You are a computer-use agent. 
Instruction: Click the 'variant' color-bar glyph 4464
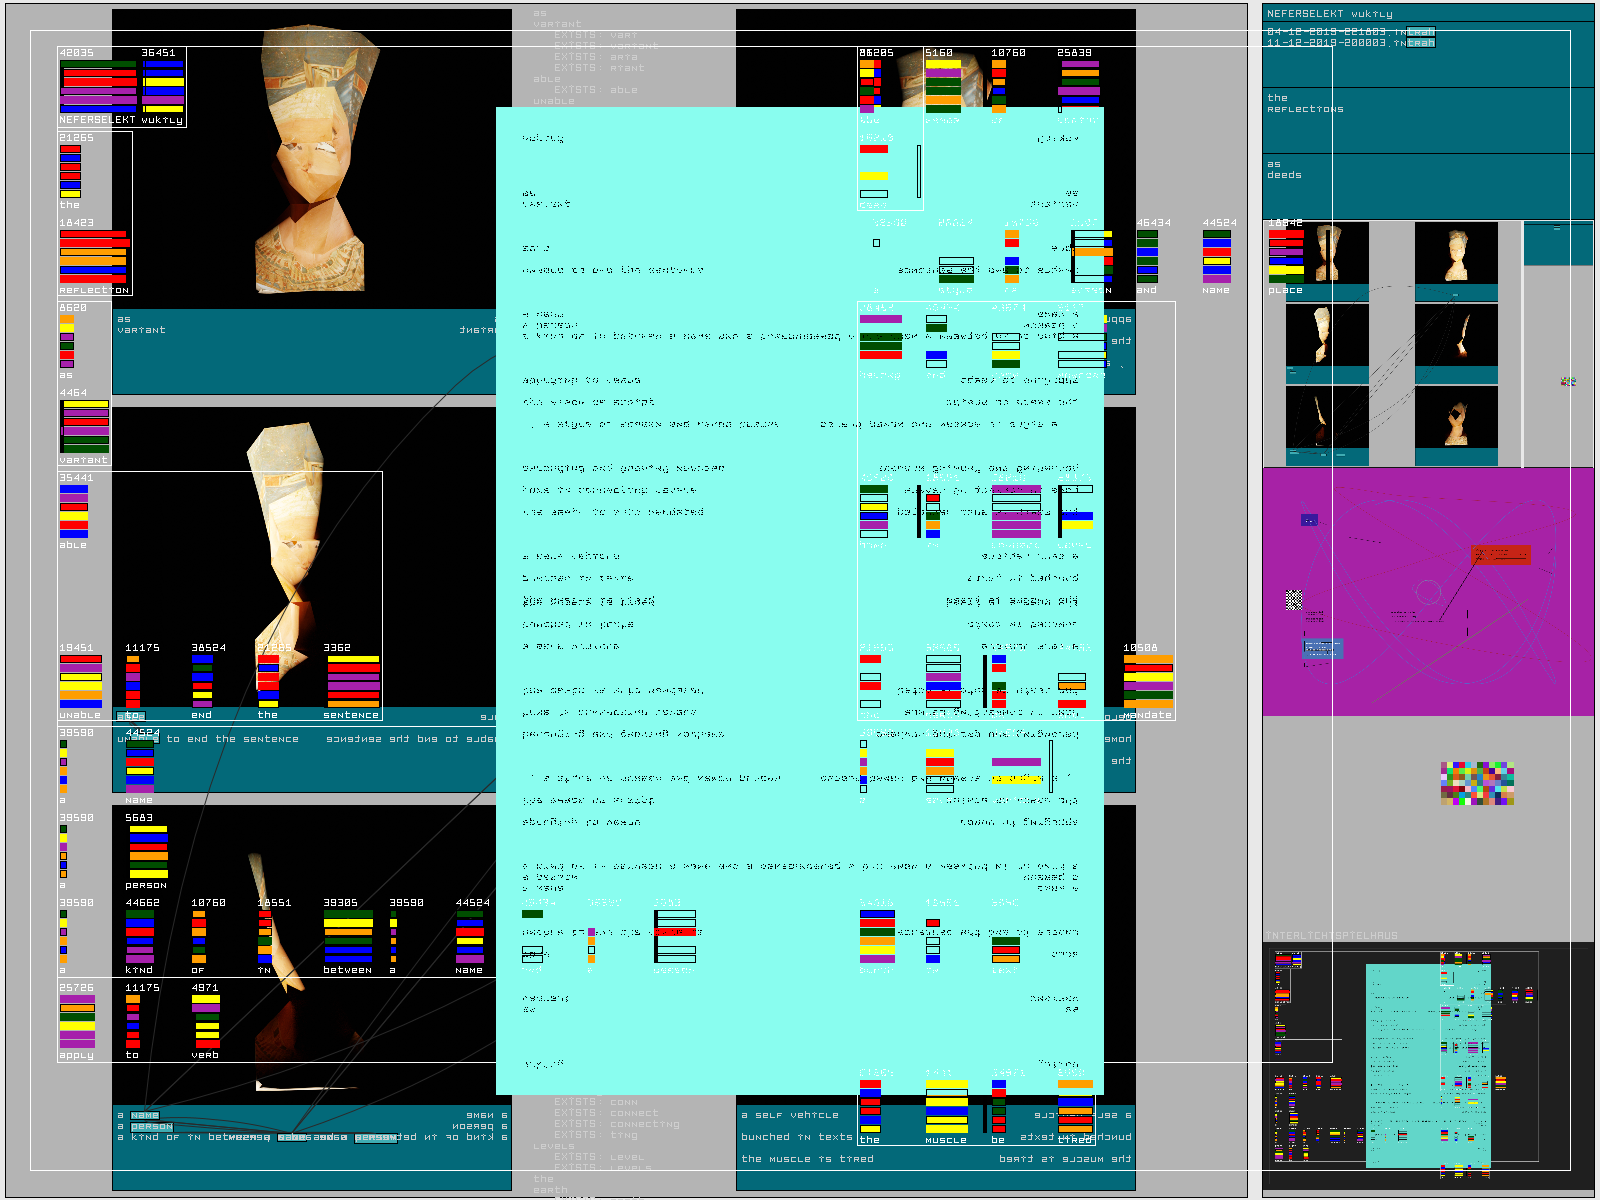pos(85,427)
